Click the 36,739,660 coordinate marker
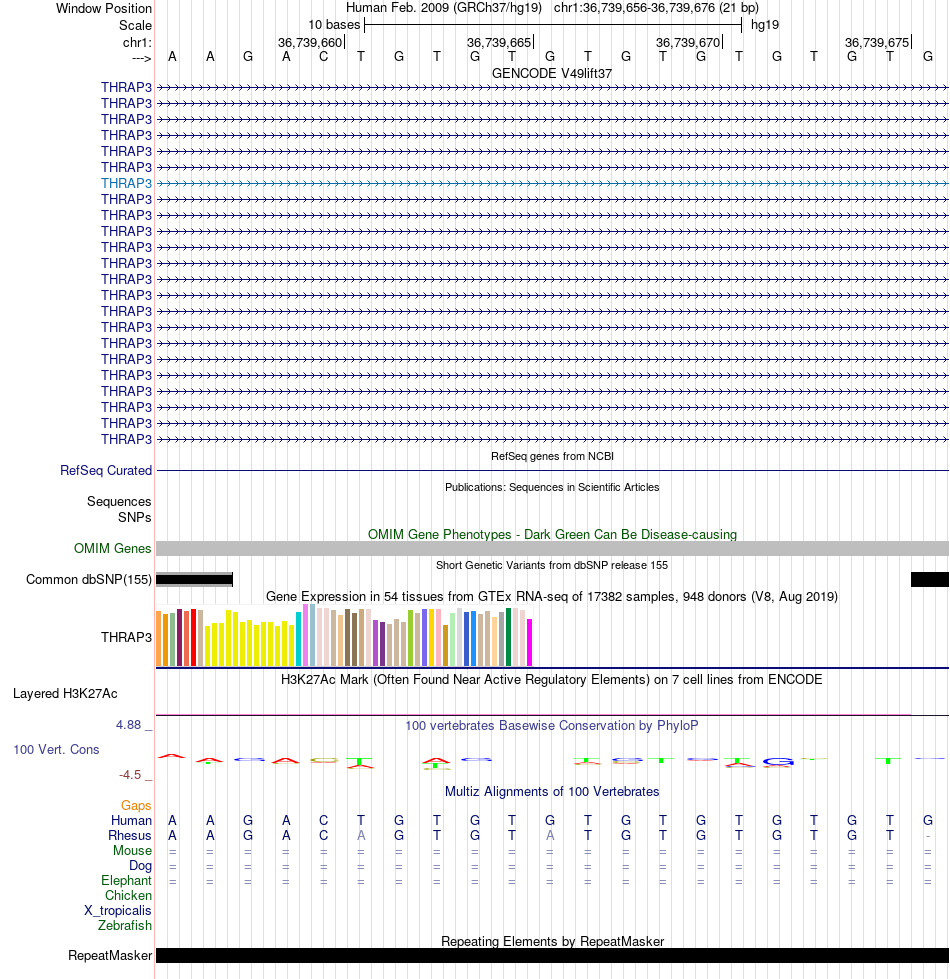This screenshot has height=979, width=950. point(310,42)
